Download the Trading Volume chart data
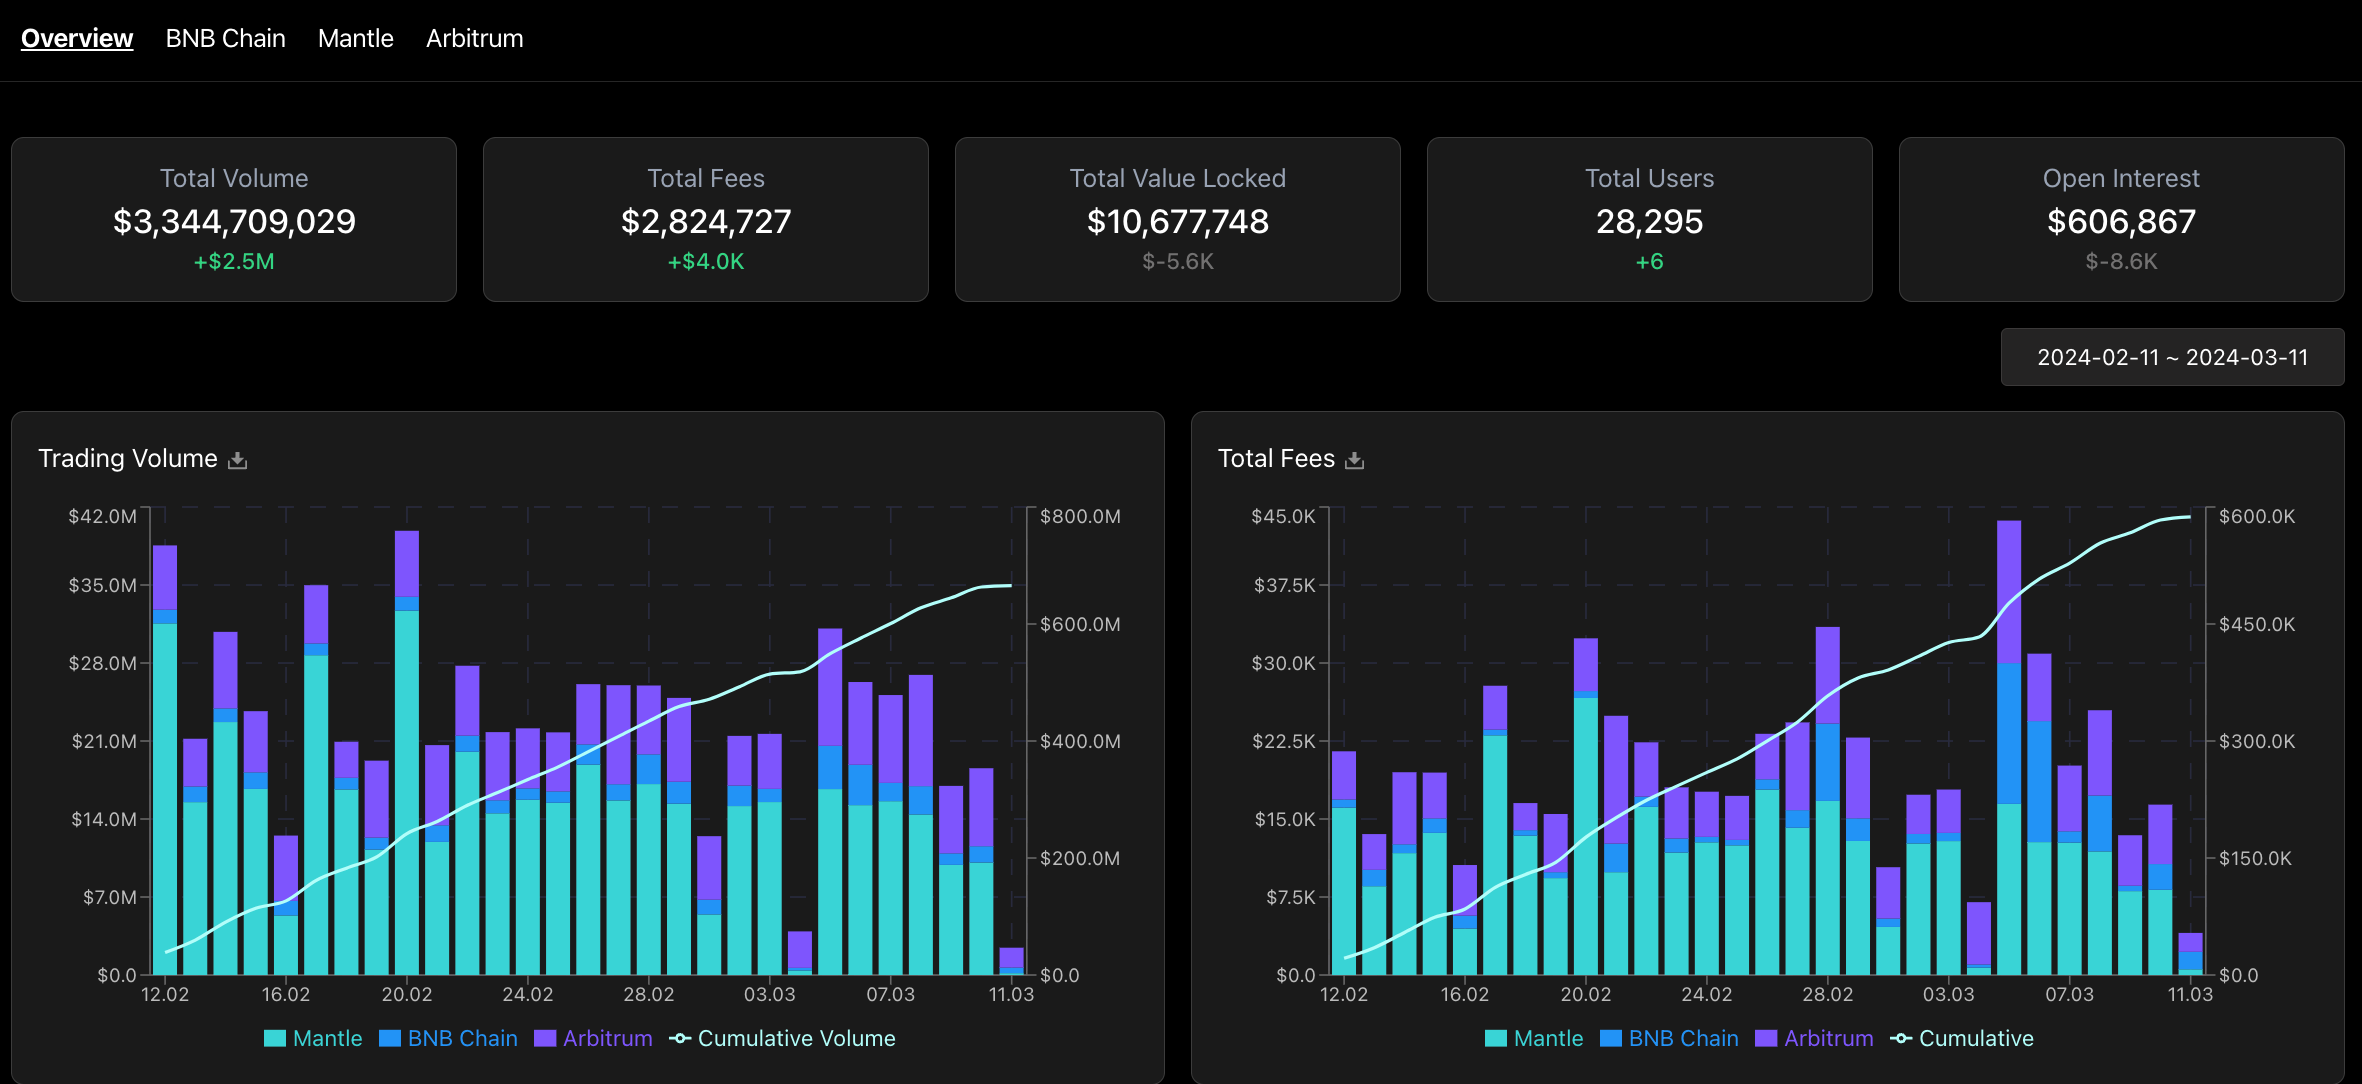This screenshot has height=1084, width=2362. 237,460
